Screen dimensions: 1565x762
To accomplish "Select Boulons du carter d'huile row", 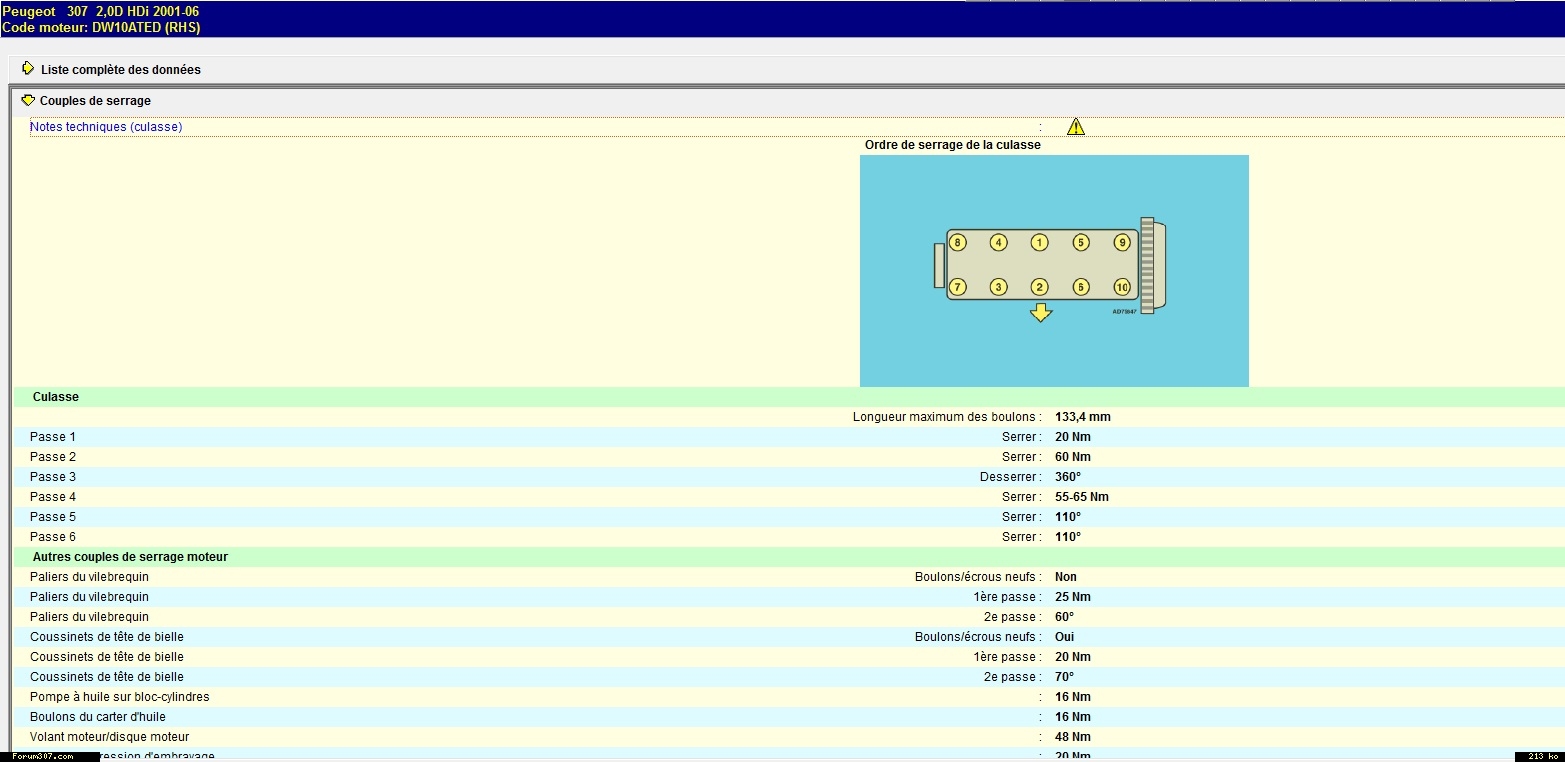I will (788, 717).
